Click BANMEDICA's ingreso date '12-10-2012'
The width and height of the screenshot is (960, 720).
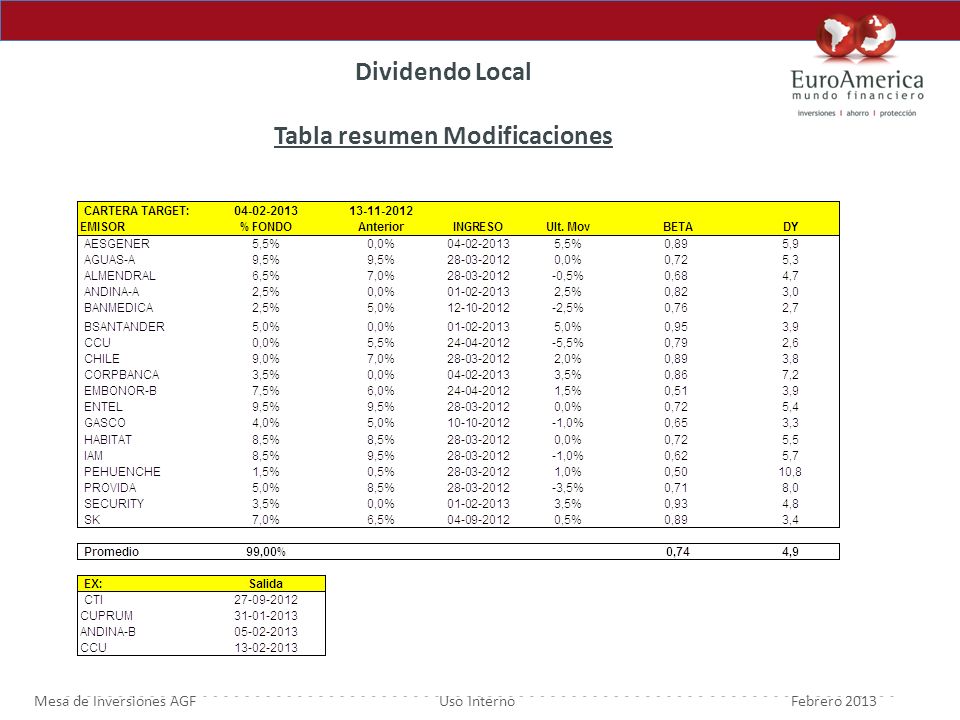478,307
